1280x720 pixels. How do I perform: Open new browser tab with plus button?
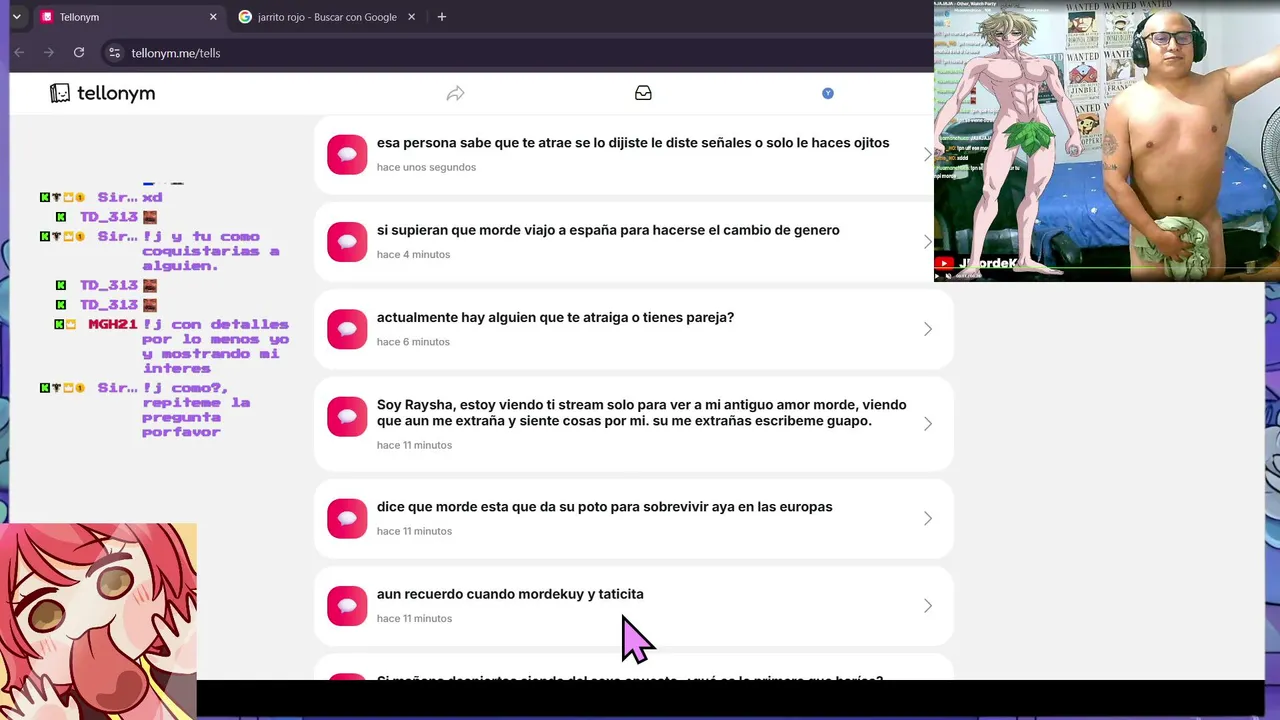442,17
